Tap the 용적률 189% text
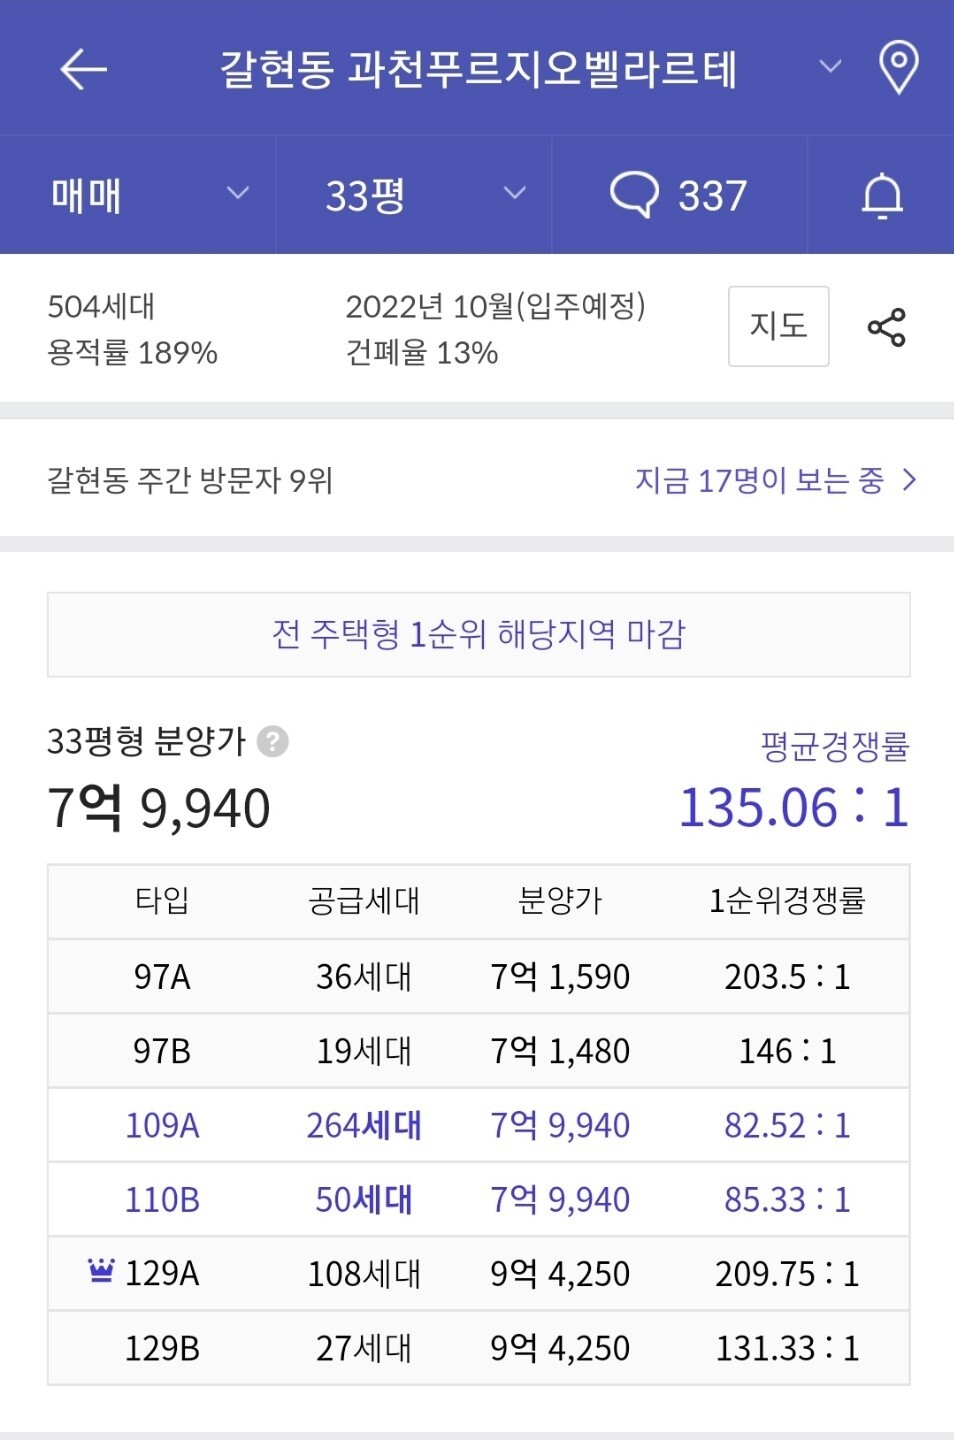 132,353
